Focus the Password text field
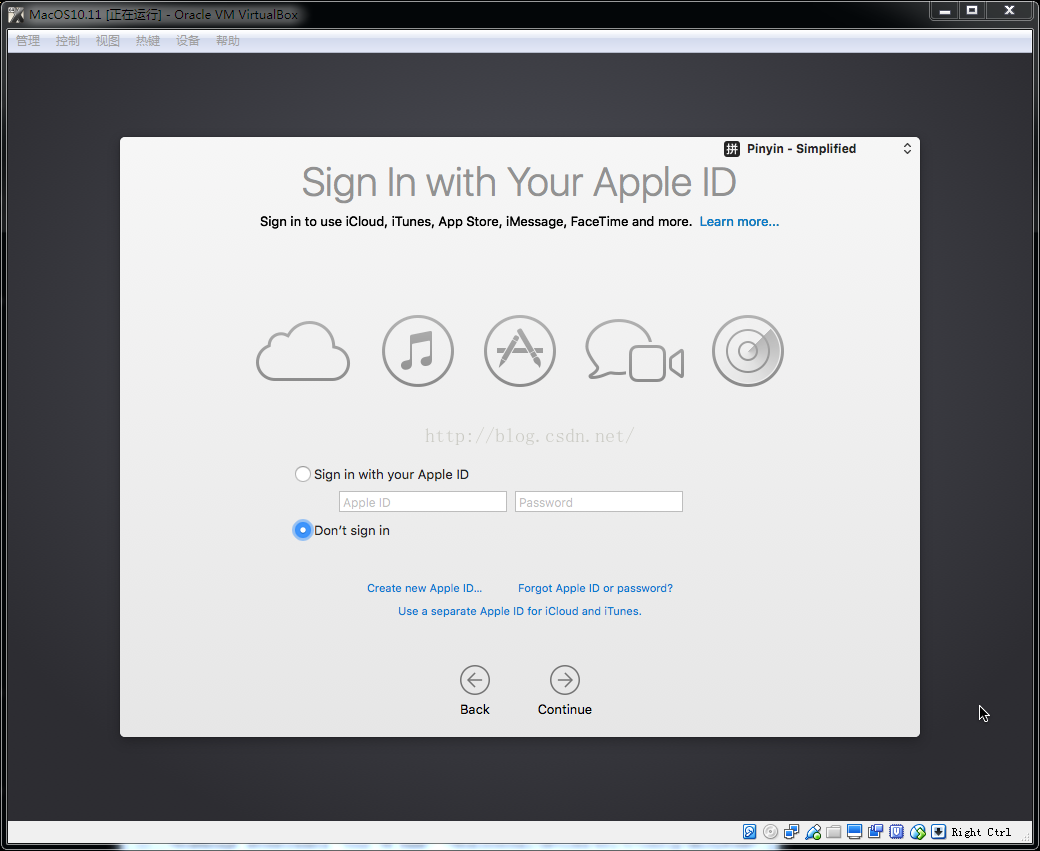The width and height of the screenshot is (1040, 851). coord(598,501)
